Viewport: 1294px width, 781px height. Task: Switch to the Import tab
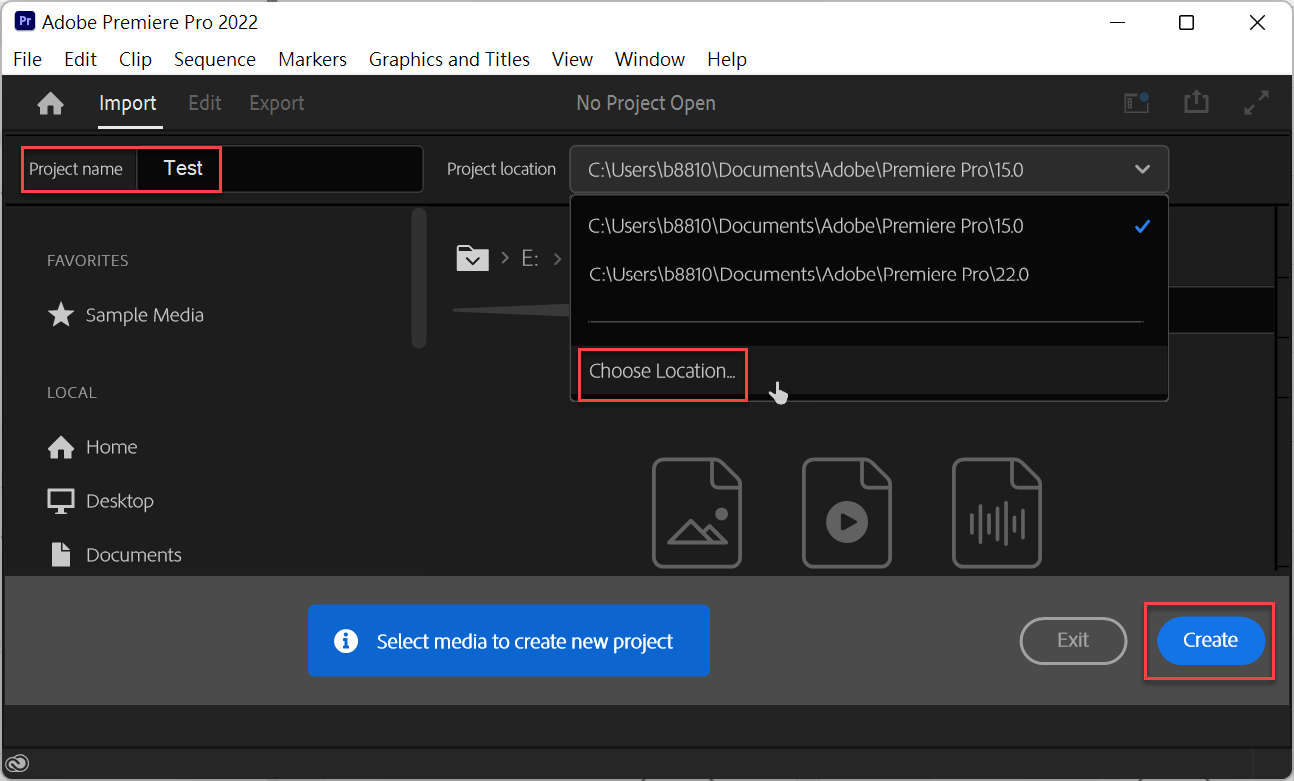(x=127, y=103)
